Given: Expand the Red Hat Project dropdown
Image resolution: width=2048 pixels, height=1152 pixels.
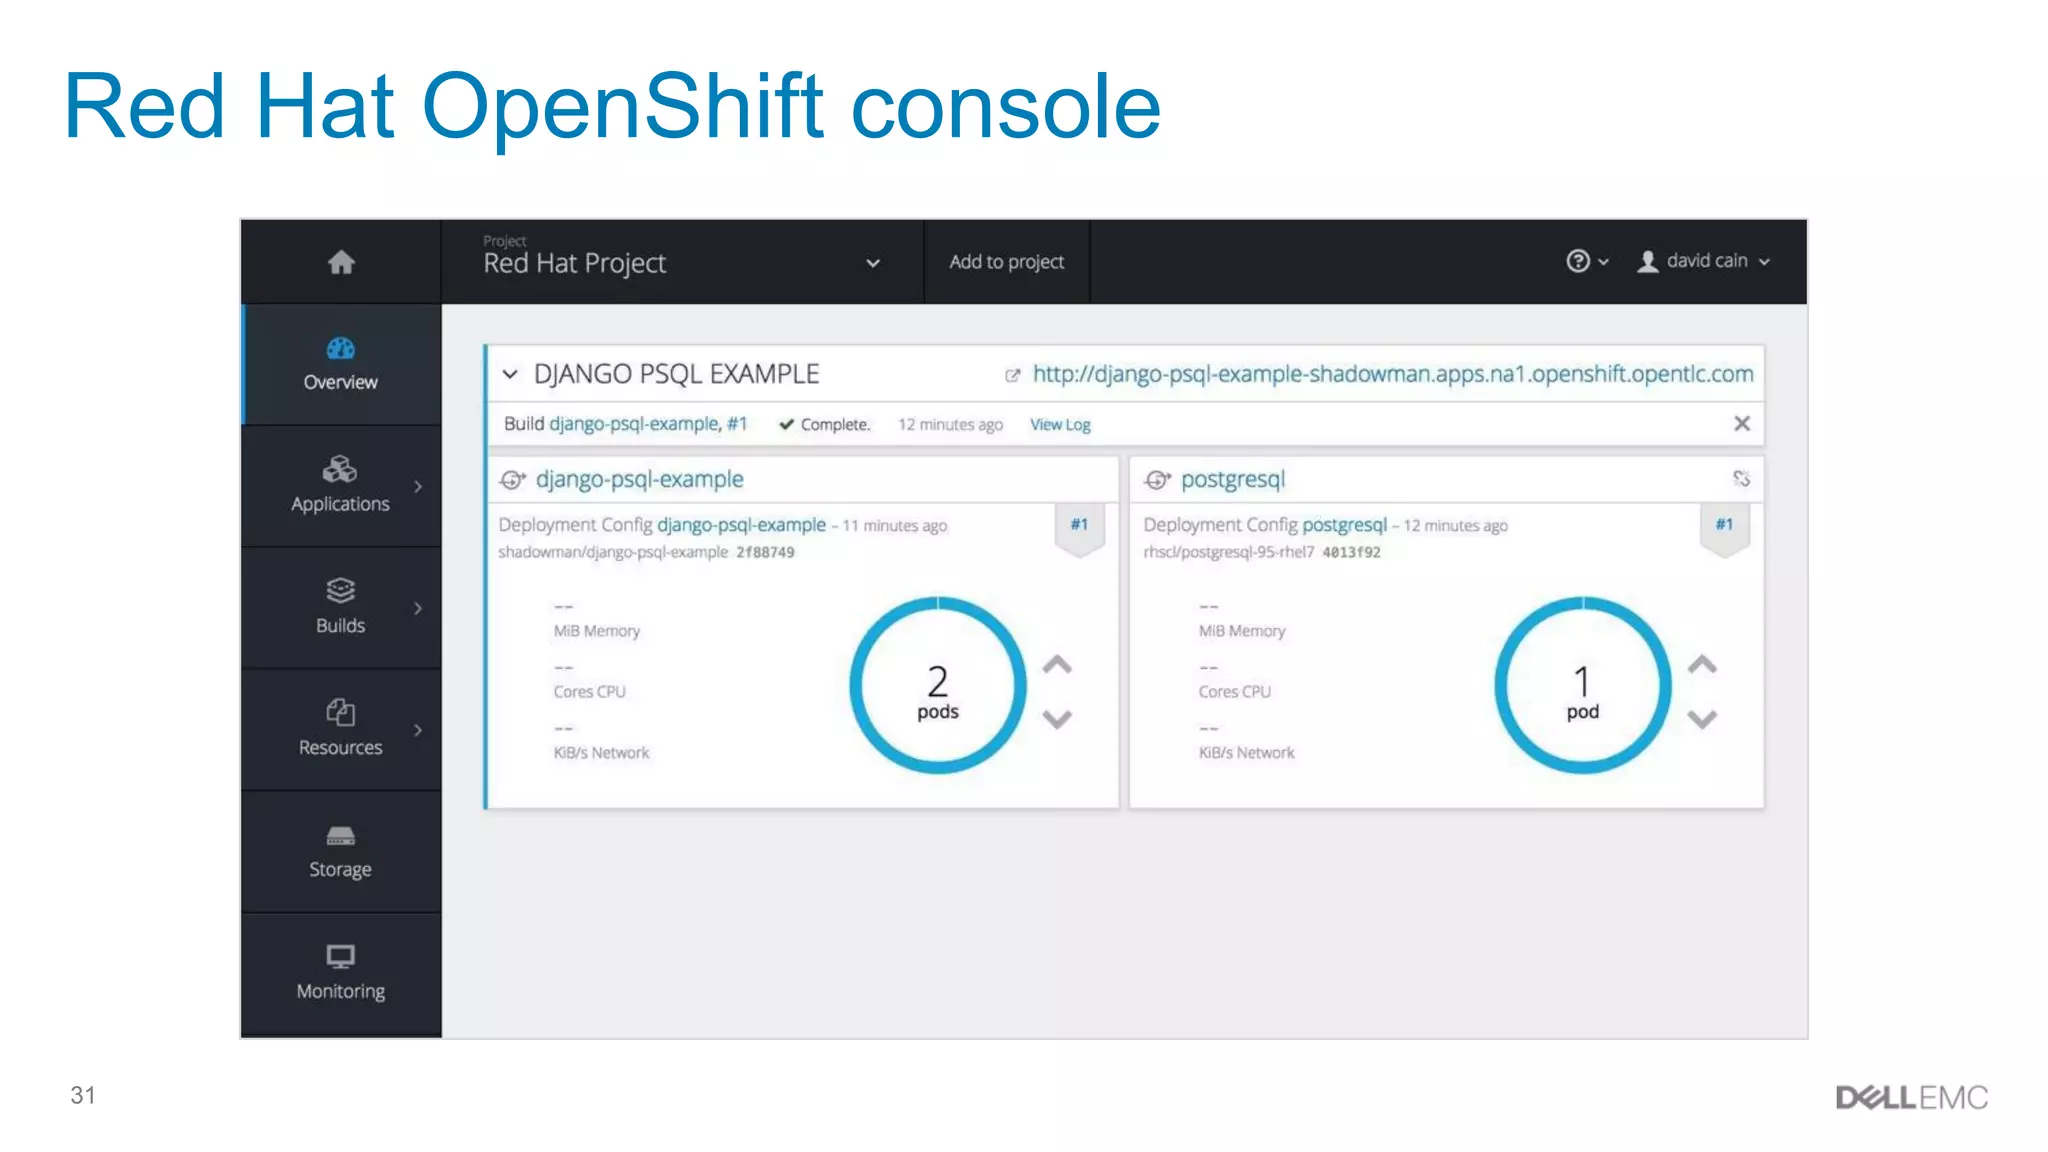Looking at the screenshot, I should tap(682, 262).
